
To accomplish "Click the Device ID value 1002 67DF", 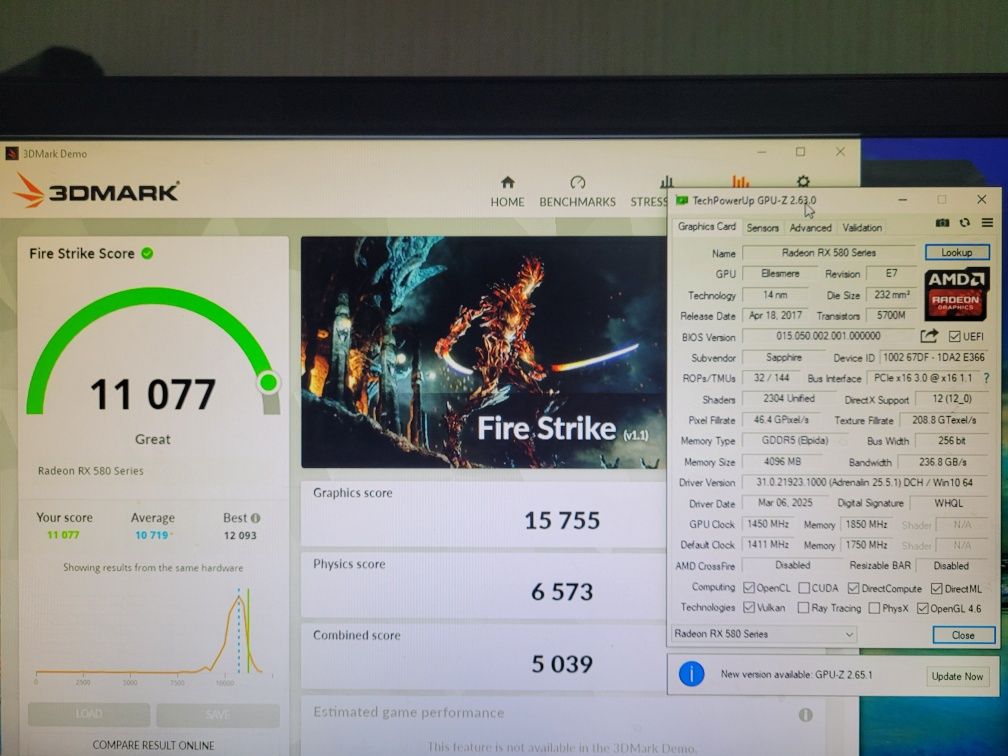I will click(933, 357).
